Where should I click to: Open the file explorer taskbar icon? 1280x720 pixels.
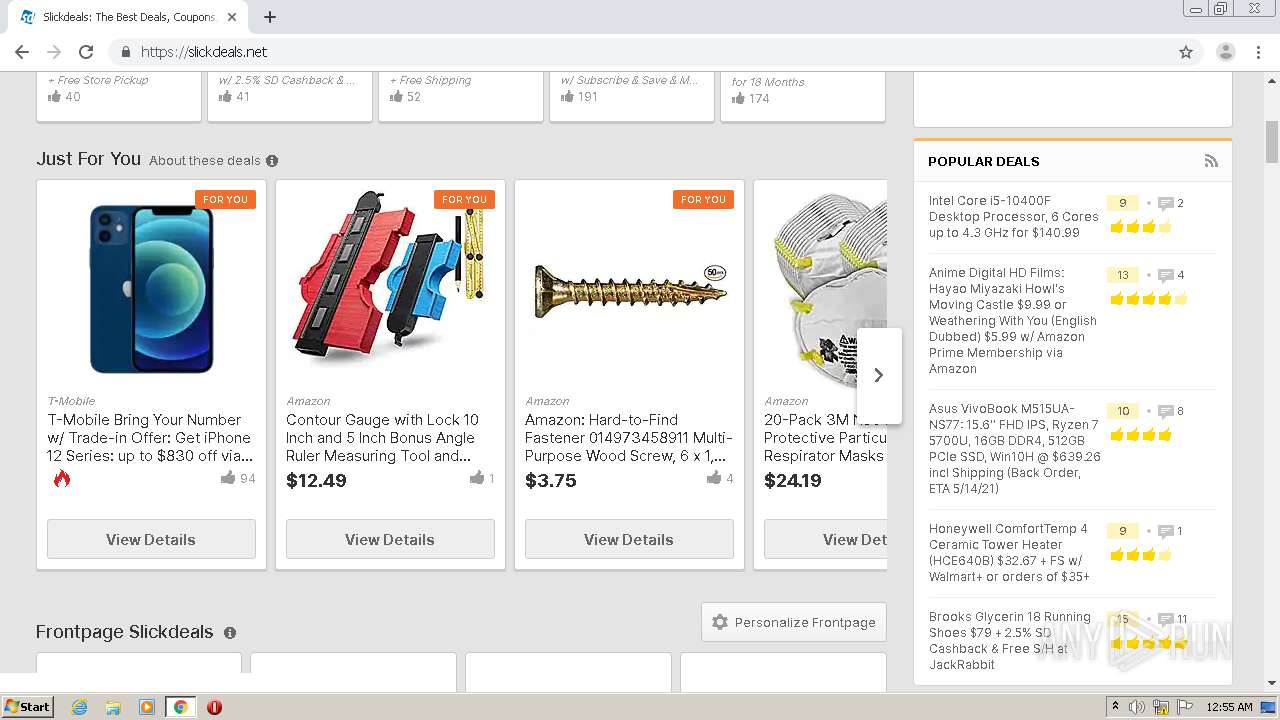click(x=113, y=707)
